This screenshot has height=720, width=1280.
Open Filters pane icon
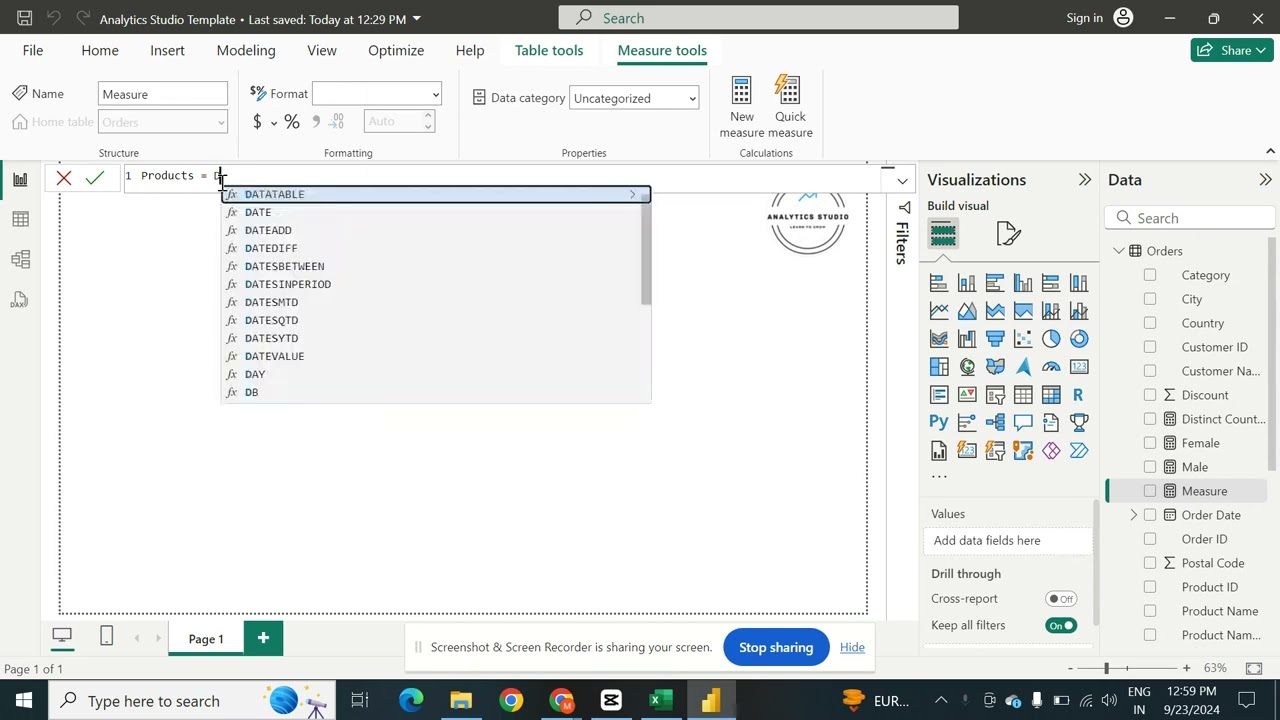point(903,208)
